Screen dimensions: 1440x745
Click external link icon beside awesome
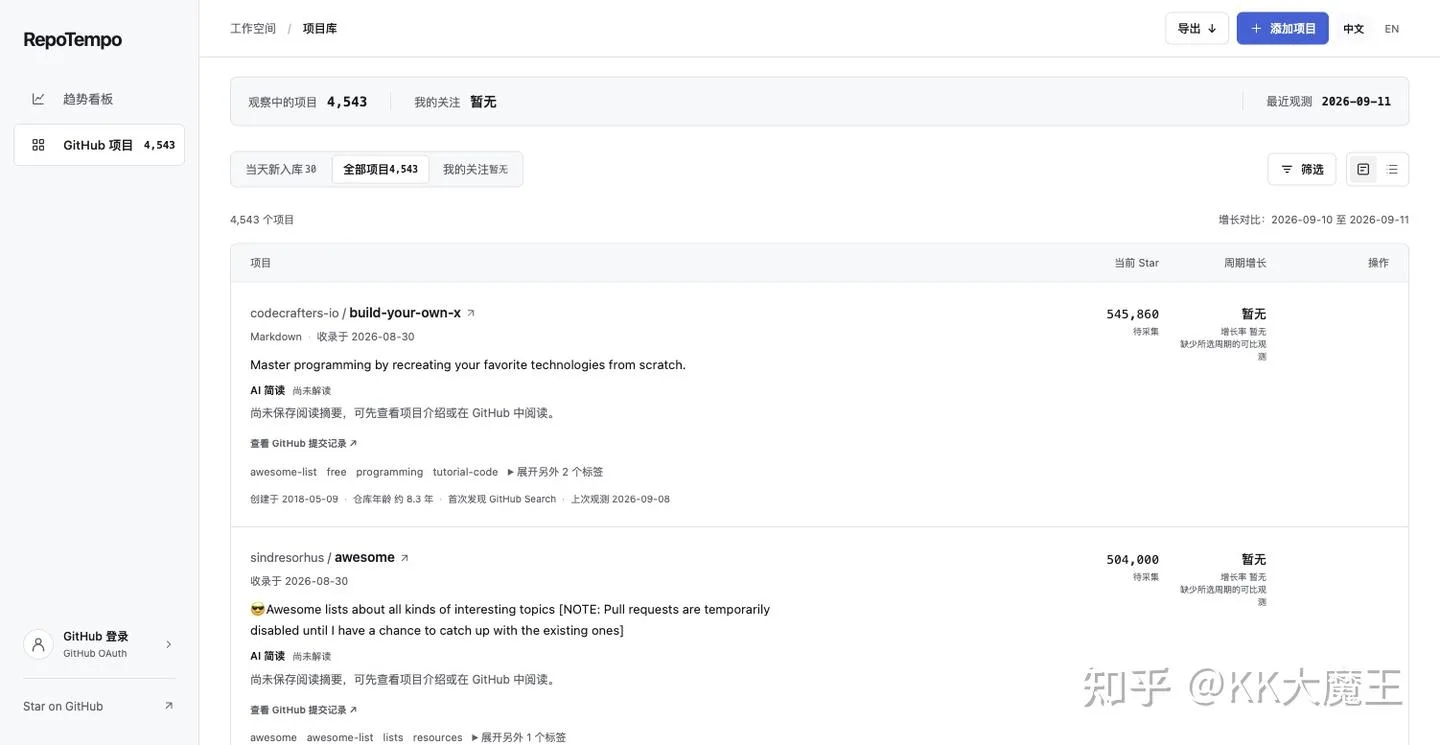405,558
